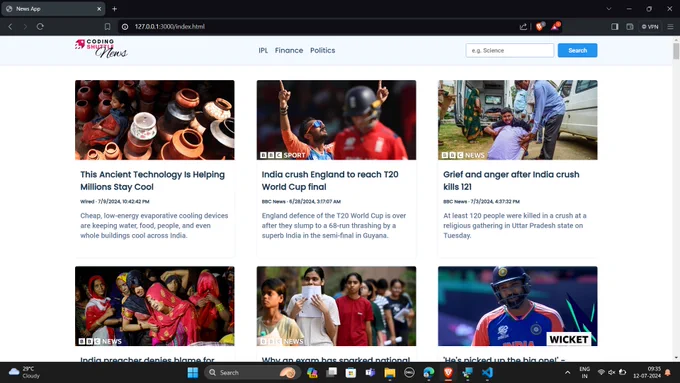This screenshot has width=680, height=383.
Task: Click the 'At least 120 people were killed' description
Action: pyautogui.click(x=515, y=226)
